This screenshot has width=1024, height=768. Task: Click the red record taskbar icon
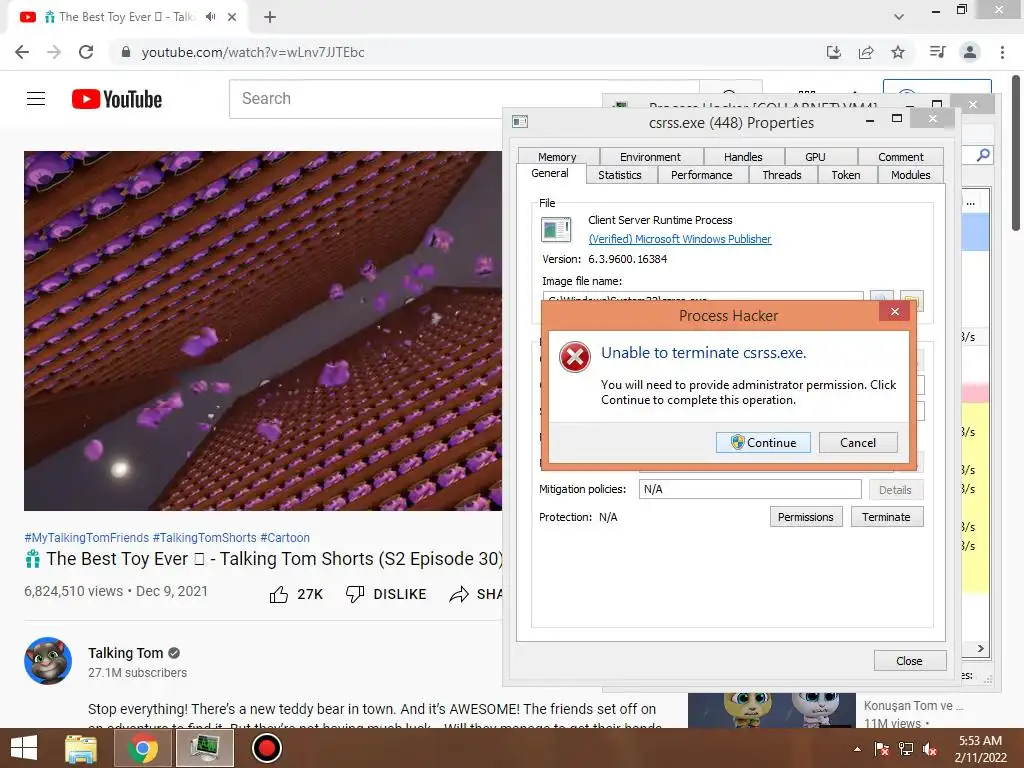coord(266,748)
